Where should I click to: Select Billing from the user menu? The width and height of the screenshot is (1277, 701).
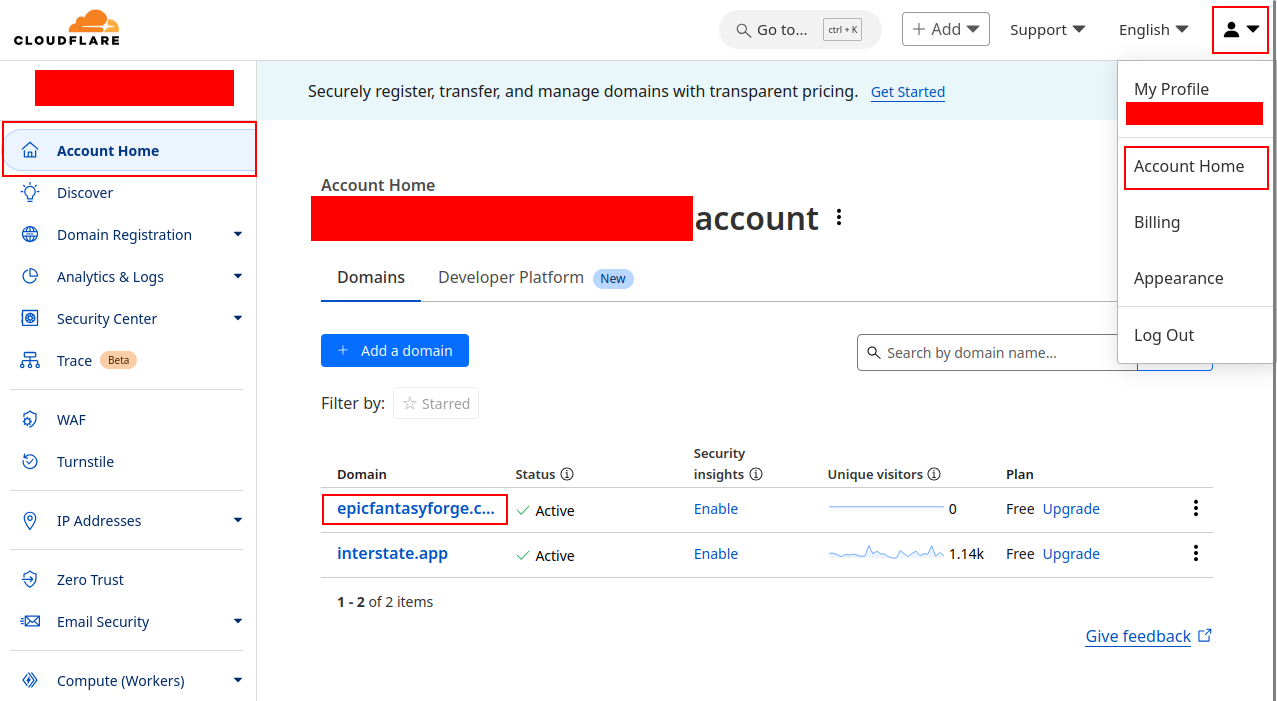[x=1157, y=222]
